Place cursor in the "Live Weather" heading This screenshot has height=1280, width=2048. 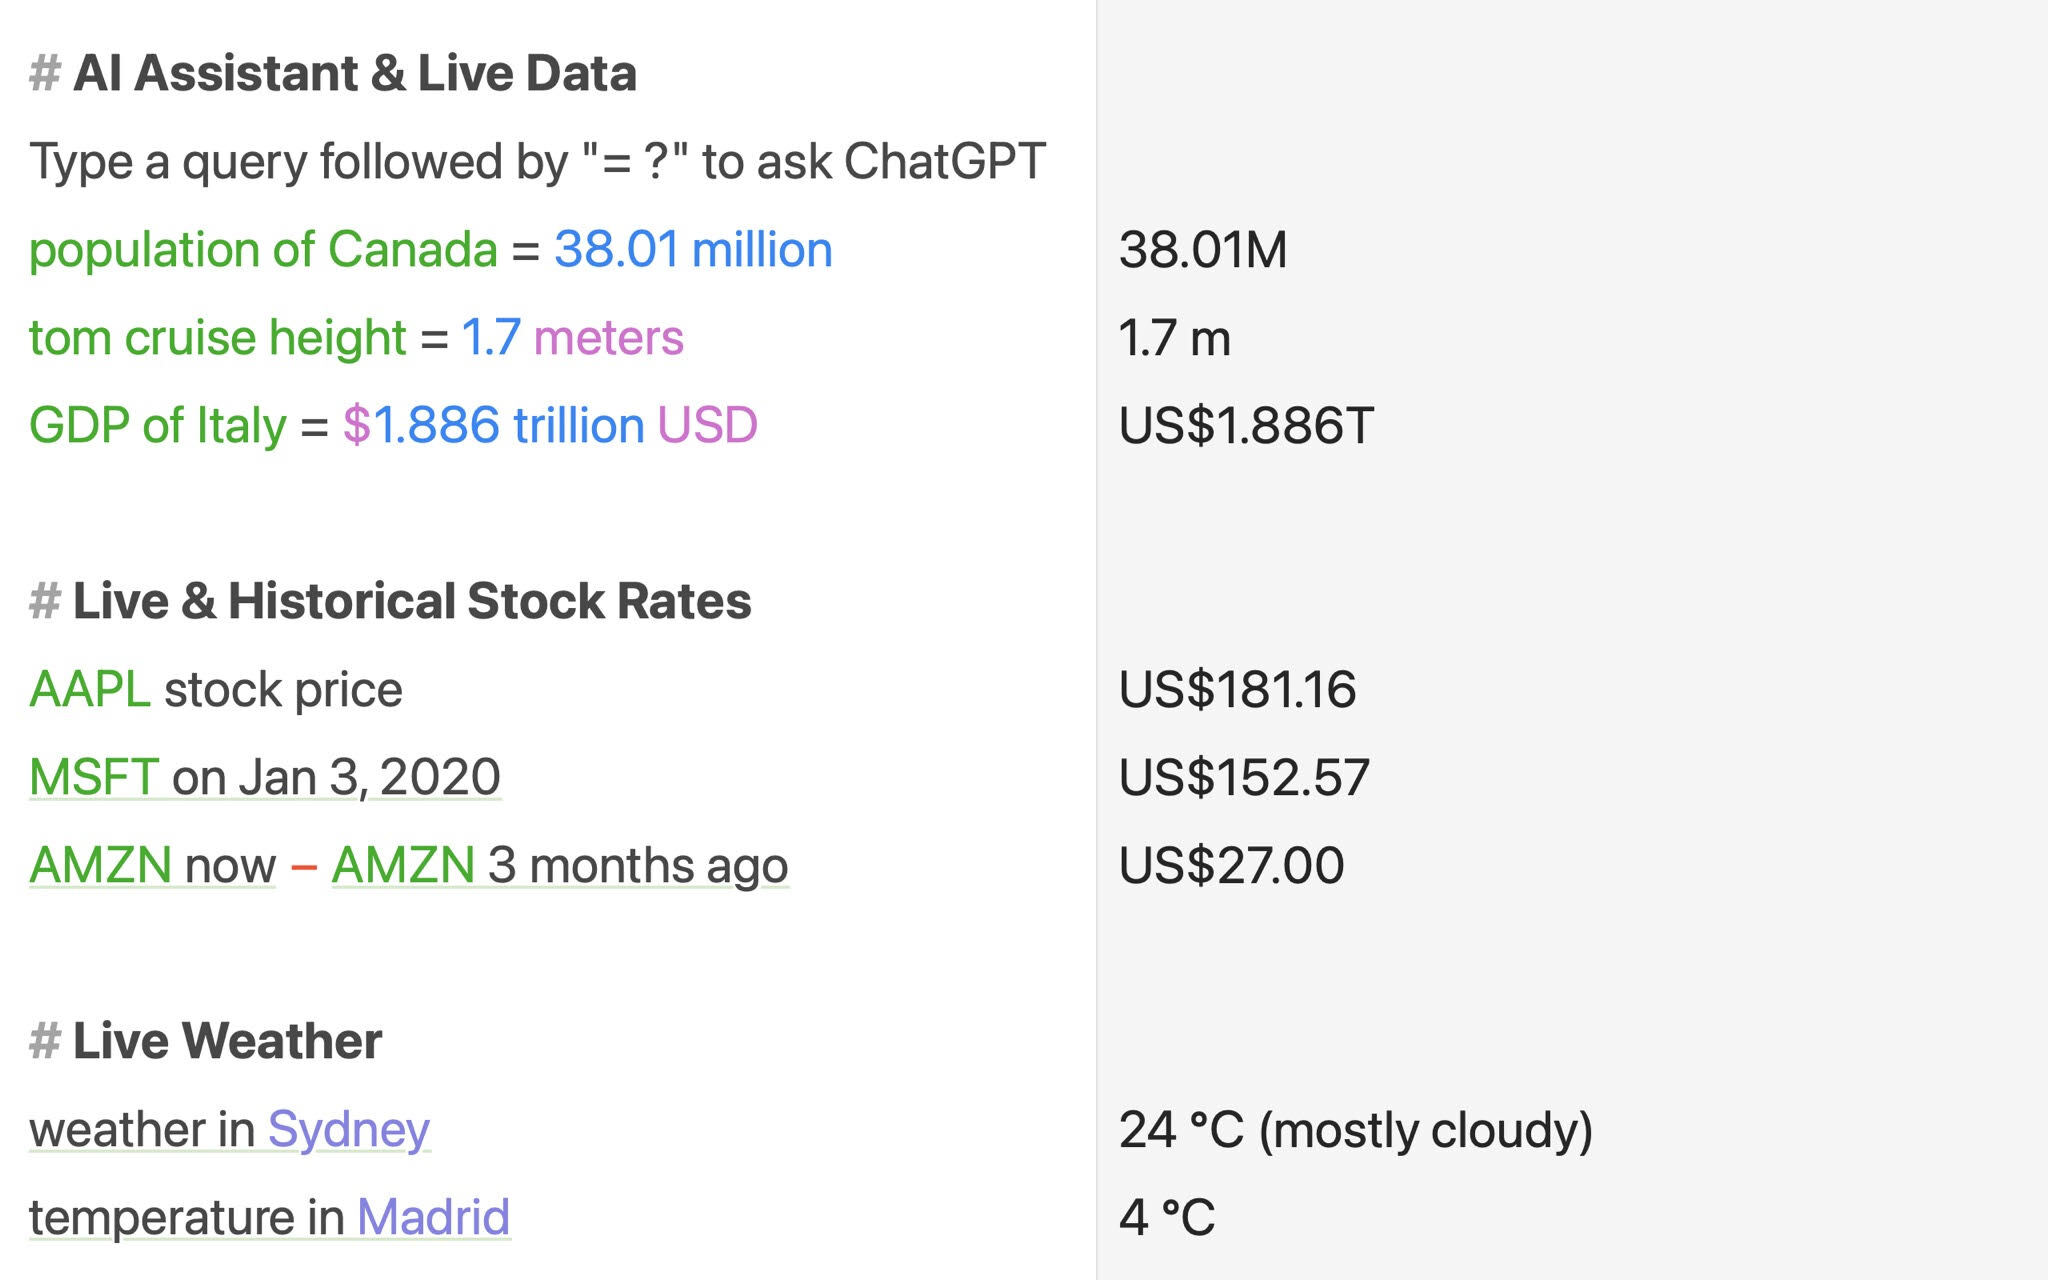[x=227, y=1041]
